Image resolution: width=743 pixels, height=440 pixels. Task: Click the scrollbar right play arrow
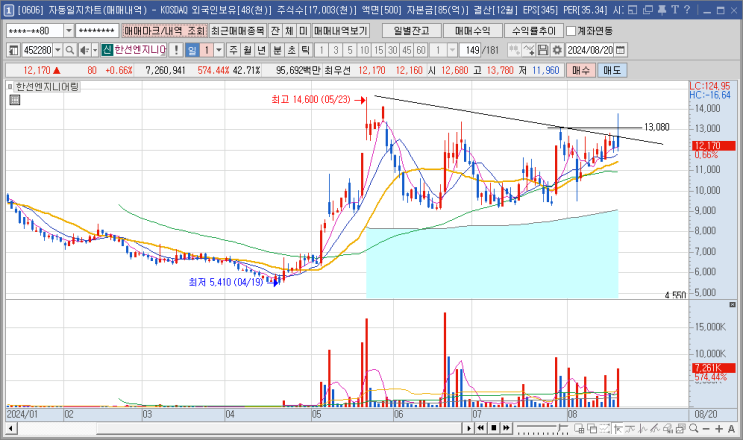468,428
